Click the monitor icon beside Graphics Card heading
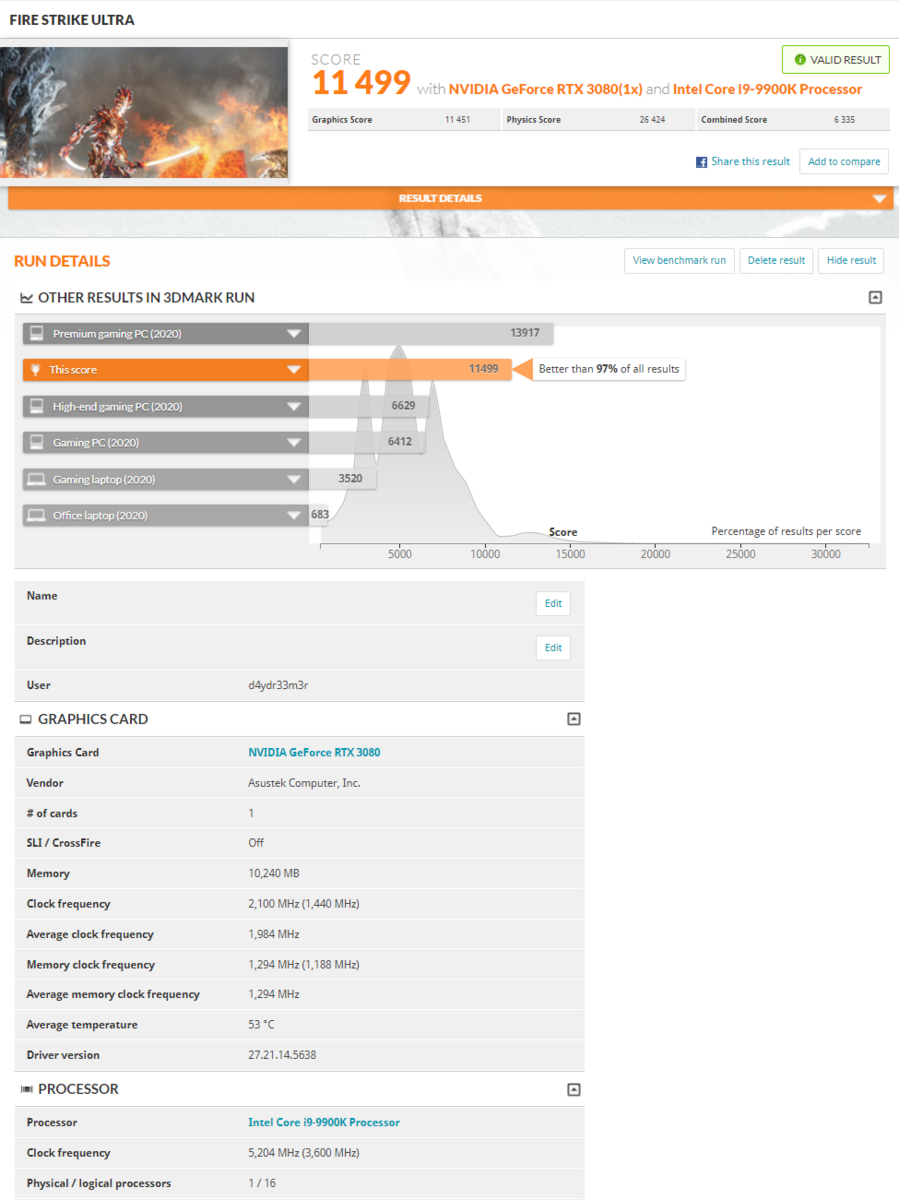Image resolution: width=899 pixels, height=1200 pixels. (26, 720)
